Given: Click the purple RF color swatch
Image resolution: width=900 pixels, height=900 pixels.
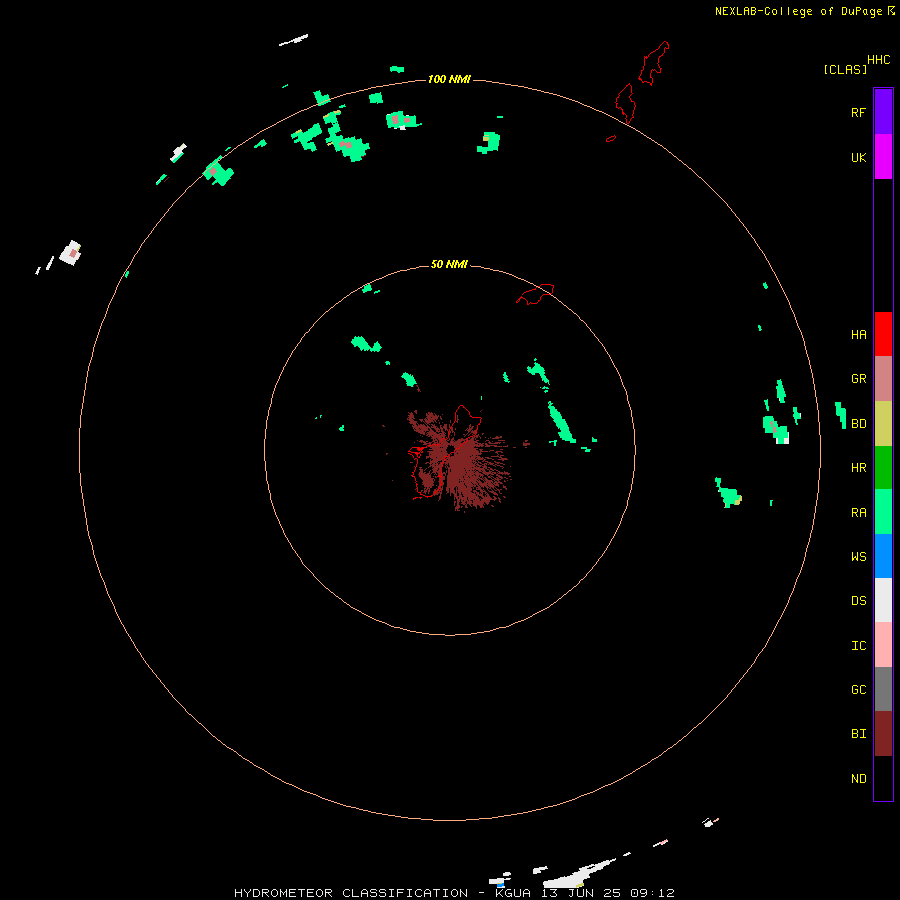Looking at the screenshot, I should (x=883, y=112).
